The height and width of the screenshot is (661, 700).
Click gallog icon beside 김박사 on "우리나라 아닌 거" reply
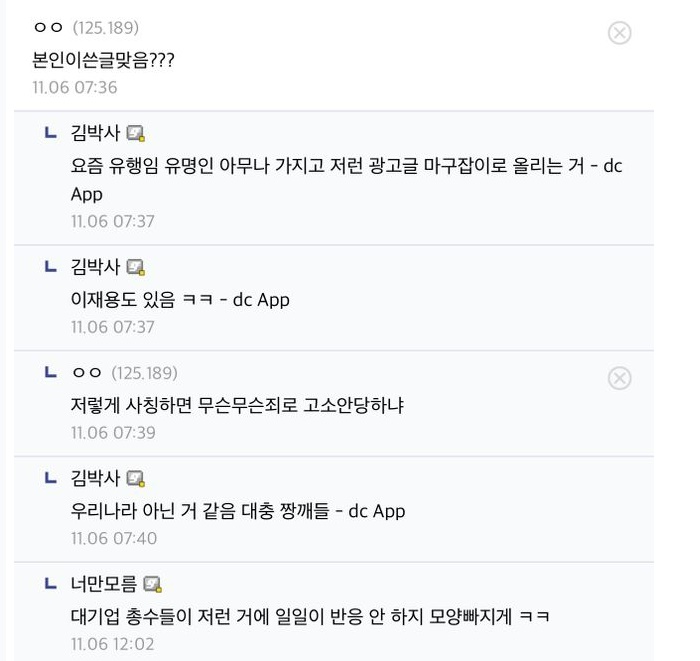[x=136, y=479]
